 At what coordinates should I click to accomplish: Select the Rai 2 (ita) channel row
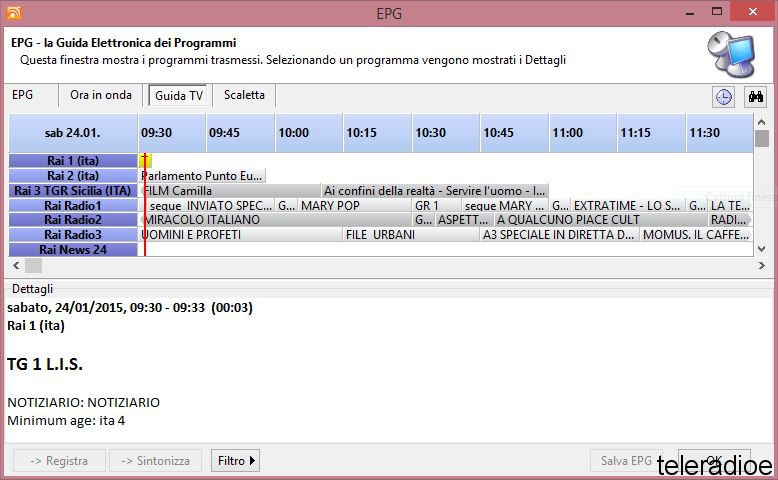[x=73, y=175]
